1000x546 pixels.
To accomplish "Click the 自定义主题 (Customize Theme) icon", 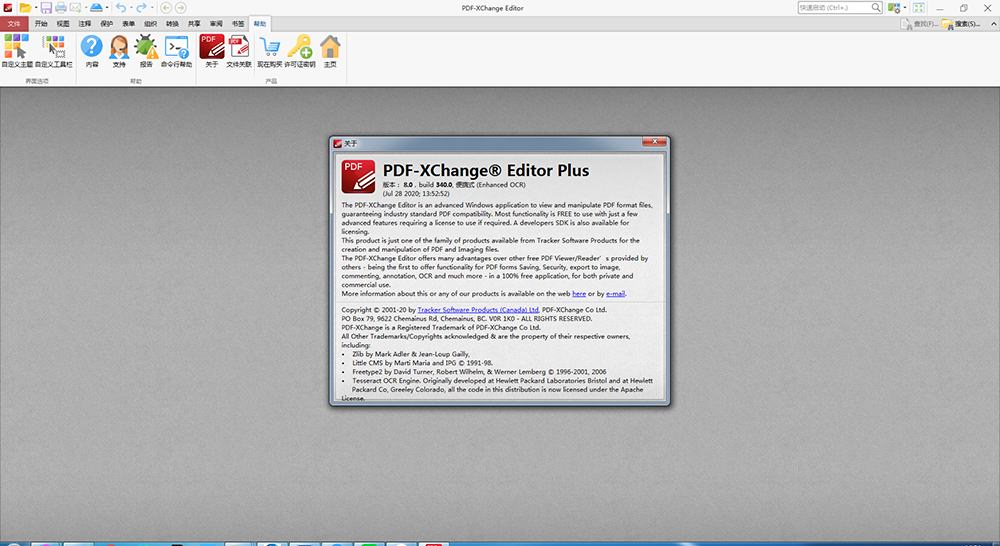I will [x=17, y=50].
